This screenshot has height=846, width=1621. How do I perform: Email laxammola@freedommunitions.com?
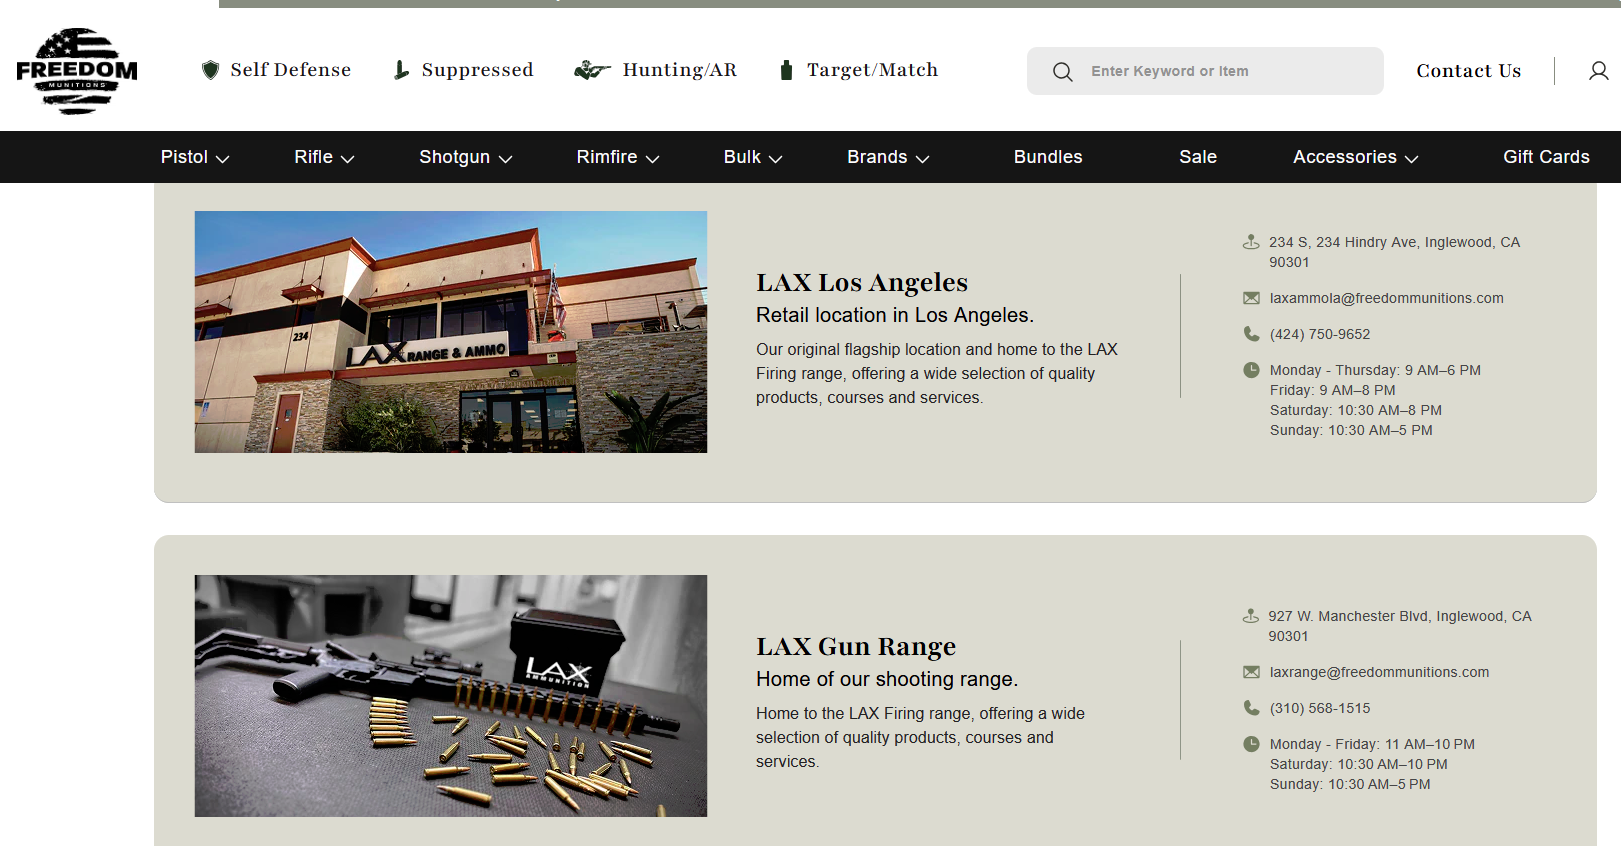pos(1386,298)
